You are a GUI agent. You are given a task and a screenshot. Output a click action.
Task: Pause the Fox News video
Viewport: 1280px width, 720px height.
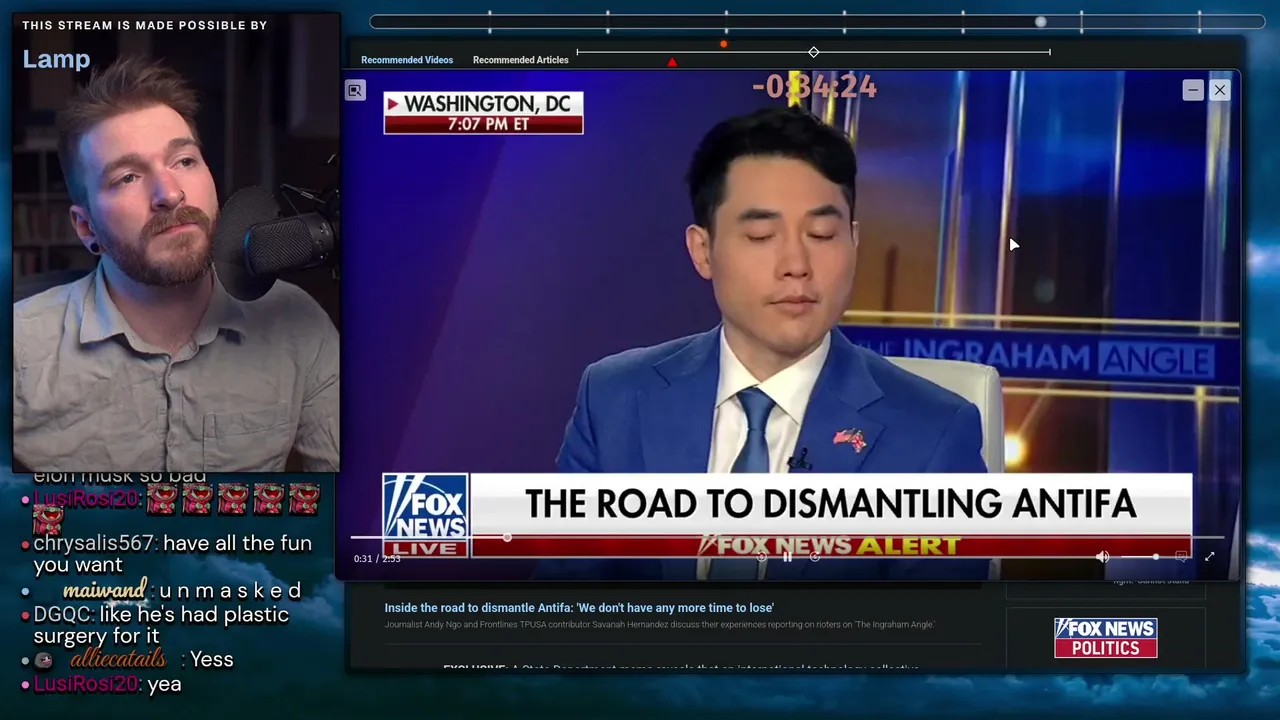coord(787,557)
